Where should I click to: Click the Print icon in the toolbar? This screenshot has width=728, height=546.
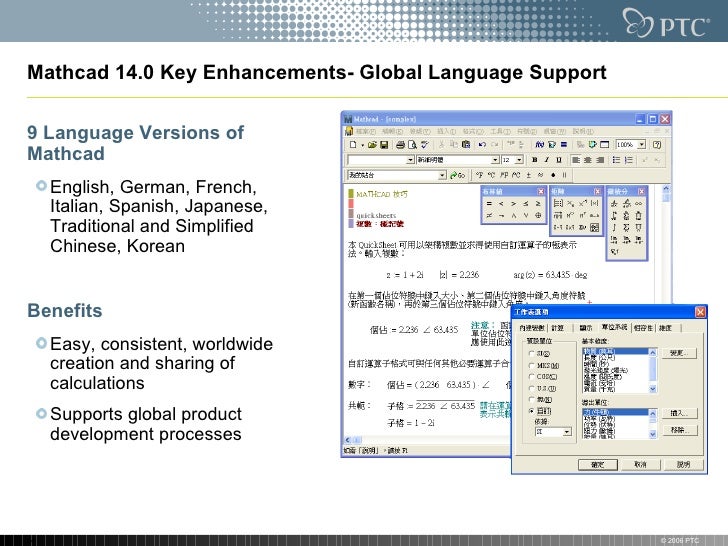pos(400,145)
